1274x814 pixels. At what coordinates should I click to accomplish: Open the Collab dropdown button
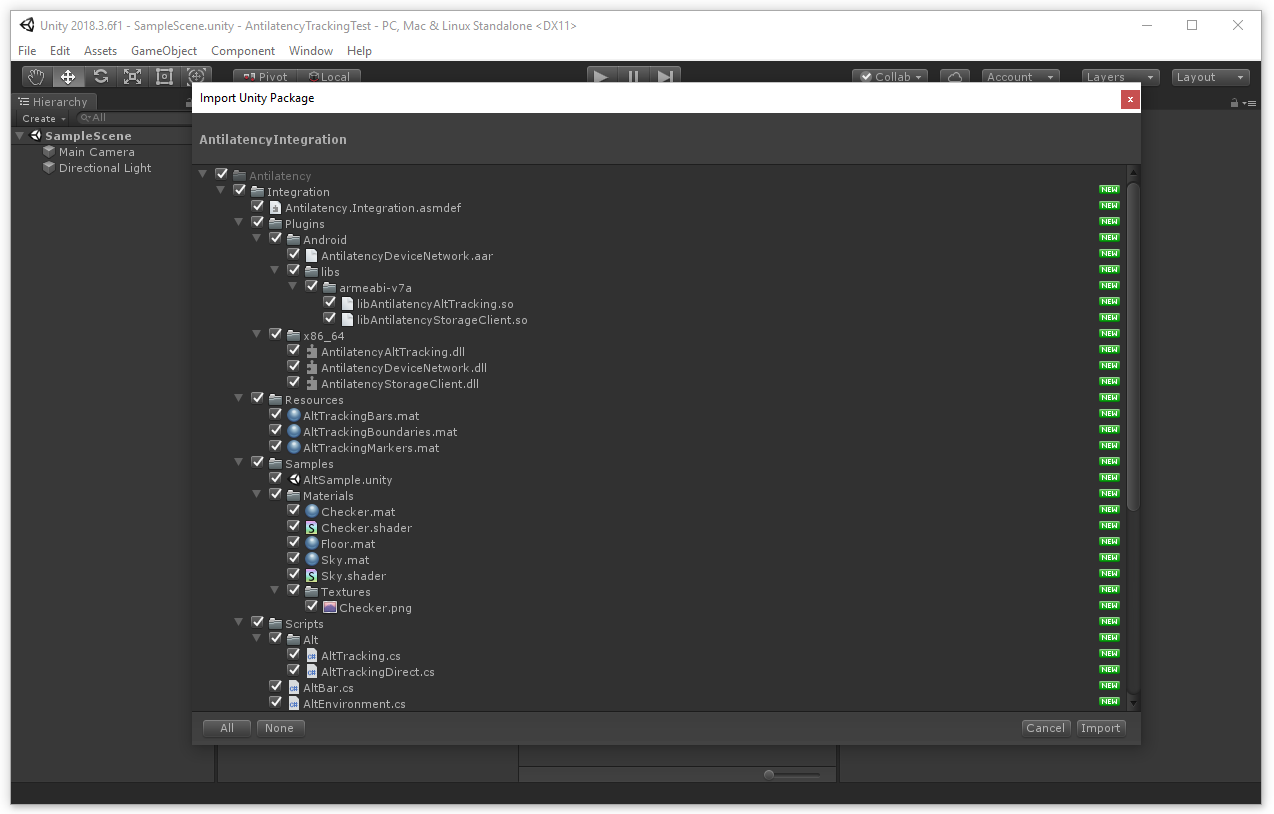coord(890,77)
